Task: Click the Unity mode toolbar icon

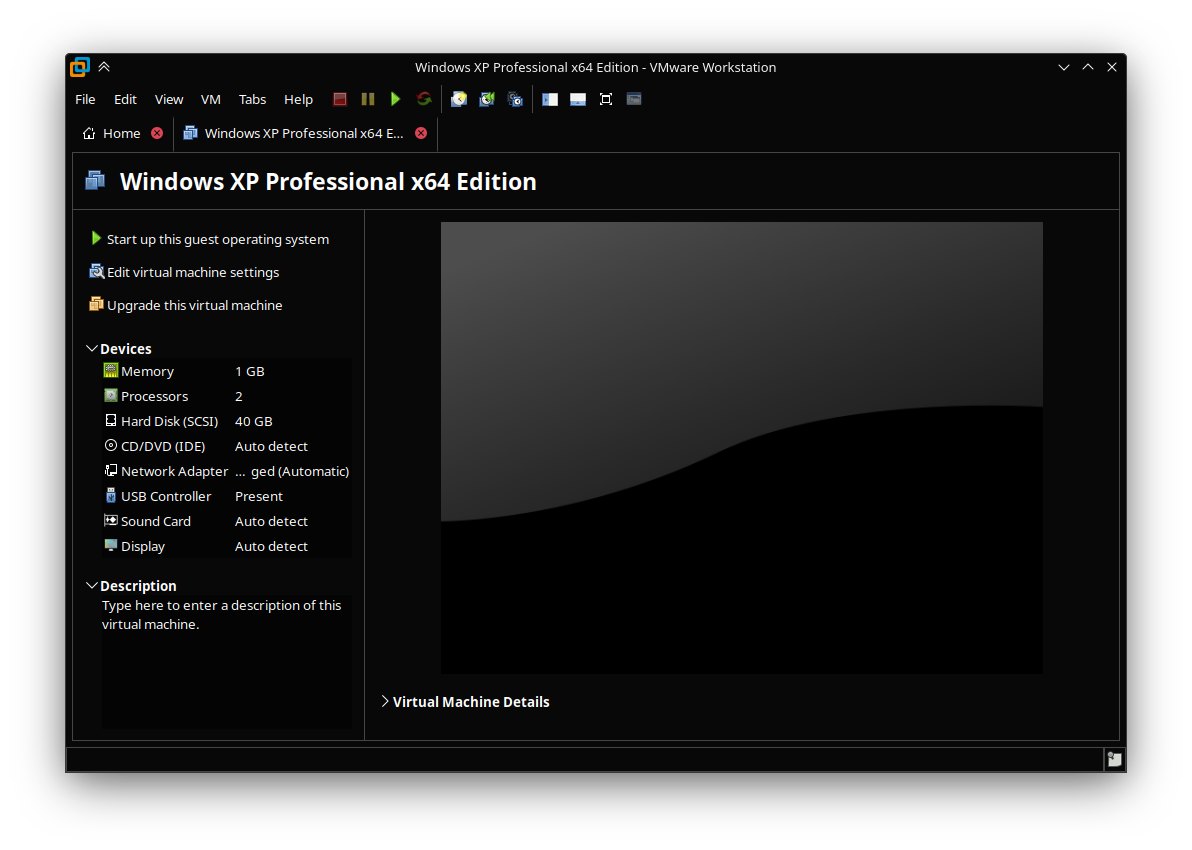Action: [x=634, y=100]
